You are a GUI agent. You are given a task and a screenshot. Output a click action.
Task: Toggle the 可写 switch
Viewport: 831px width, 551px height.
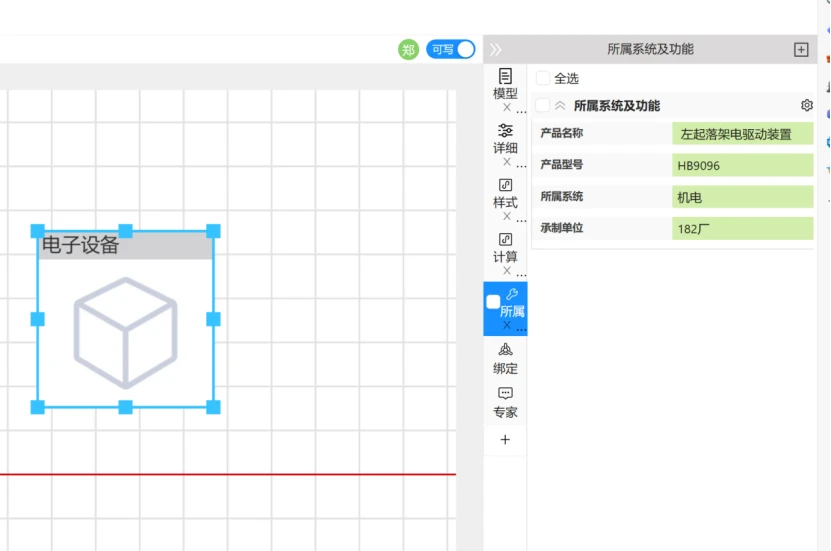tap(450, 50)
